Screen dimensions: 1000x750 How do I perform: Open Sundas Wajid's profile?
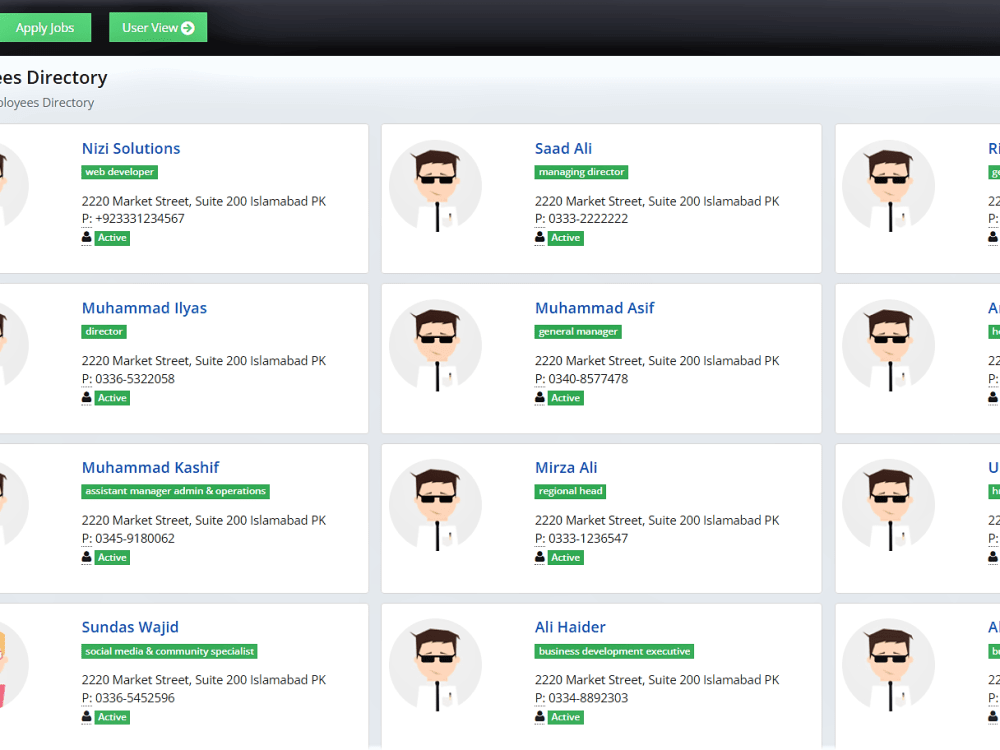(130, 627)
